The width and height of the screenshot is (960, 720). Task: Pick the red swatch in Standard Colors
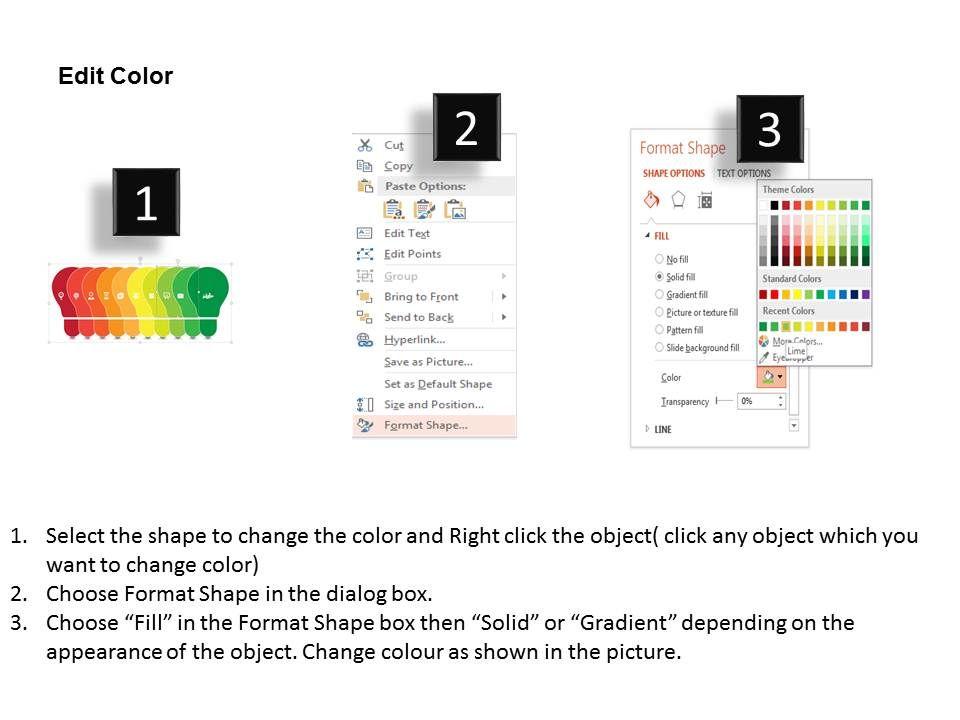pyautogui.click(x=775, y=294)
